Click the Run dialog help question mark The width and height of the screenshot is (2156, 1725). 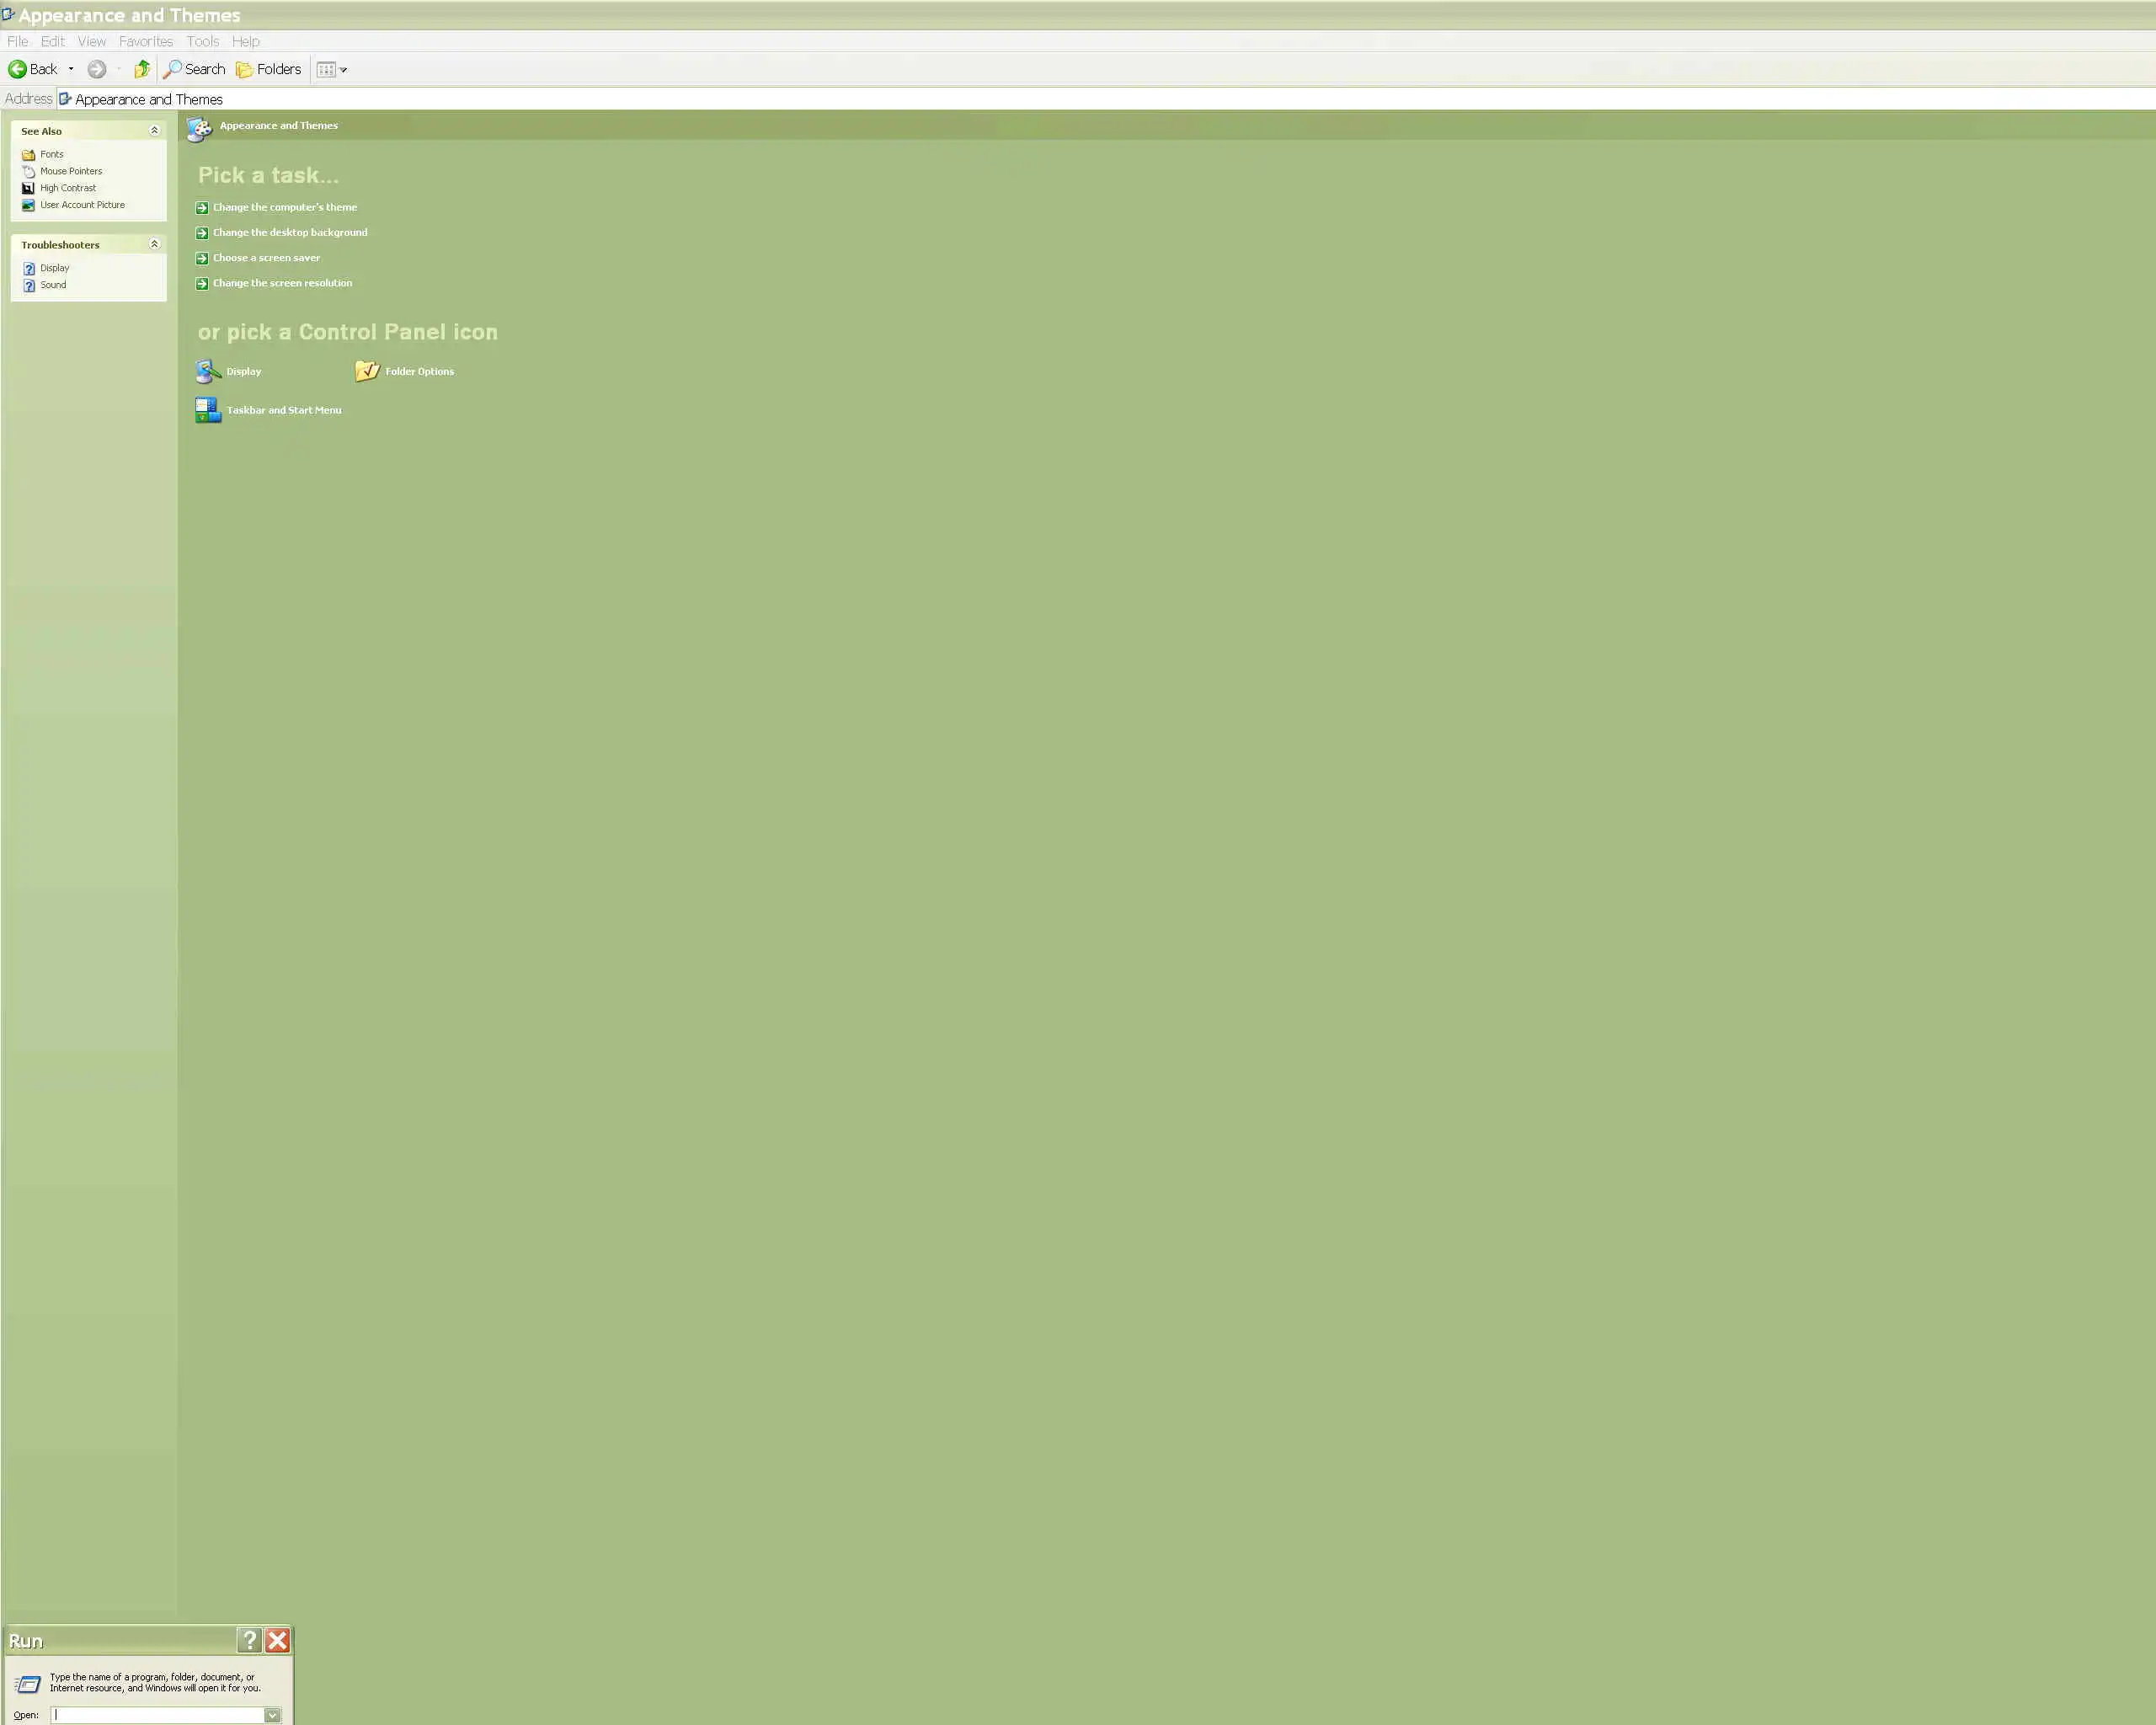tap(249, 1640)
